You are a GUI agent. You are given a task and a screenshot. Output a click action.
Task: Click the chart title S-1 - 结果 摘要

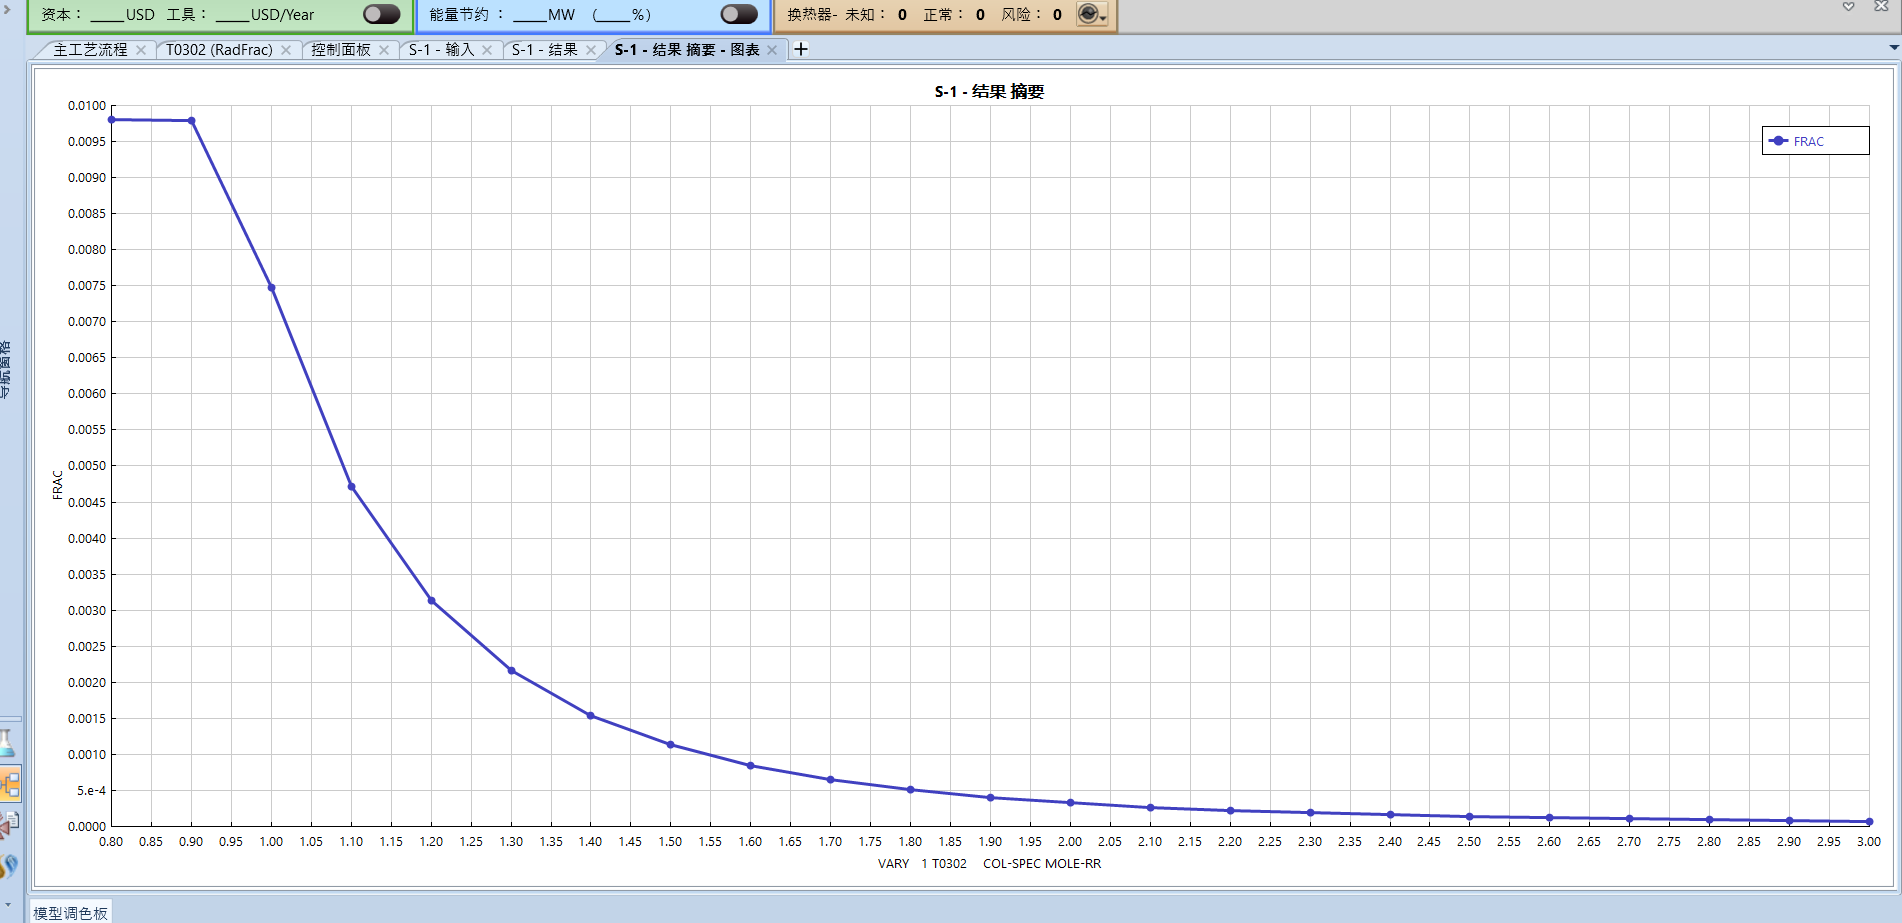click(x=990, y=92)
